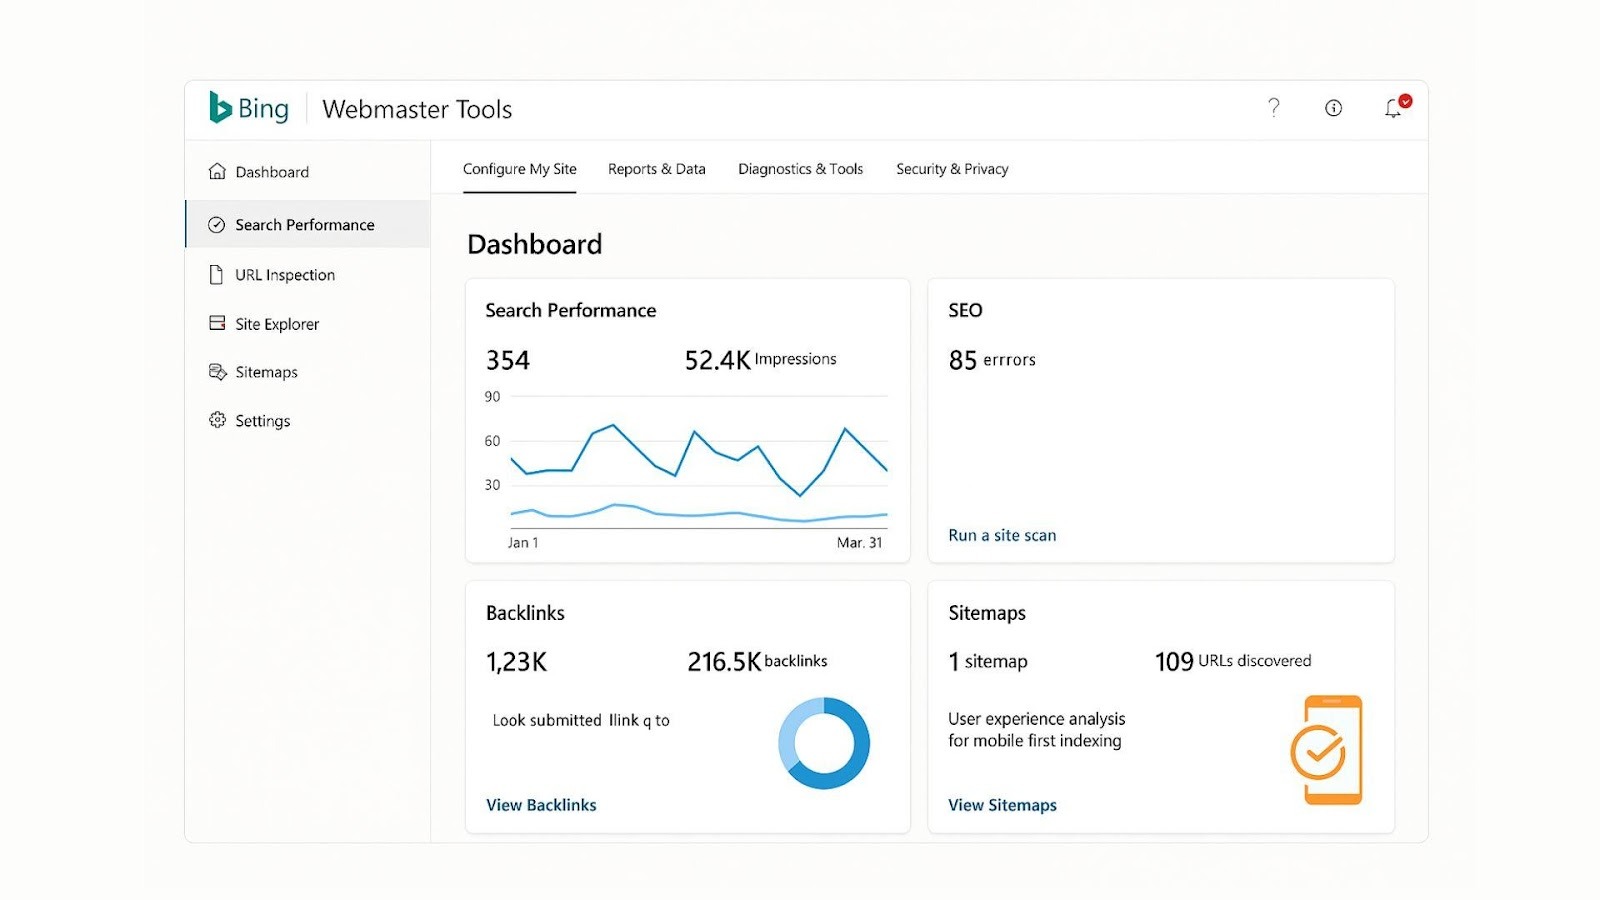Image resolution: width=1600 pixels, height=900 pixels.
Task: Click the blue backlinks donut chart
Action: (x=823, y=743)
